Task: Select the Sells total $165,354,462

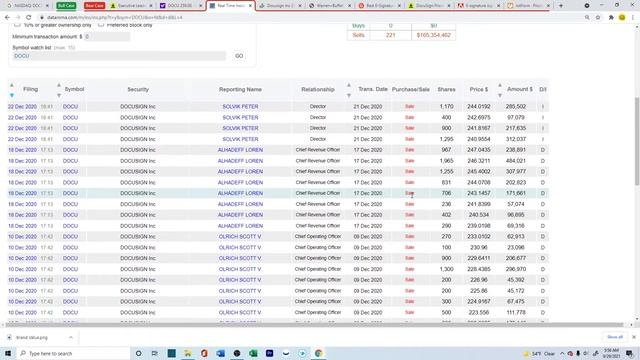Action: pyautogui.click(x=433, y=35)
